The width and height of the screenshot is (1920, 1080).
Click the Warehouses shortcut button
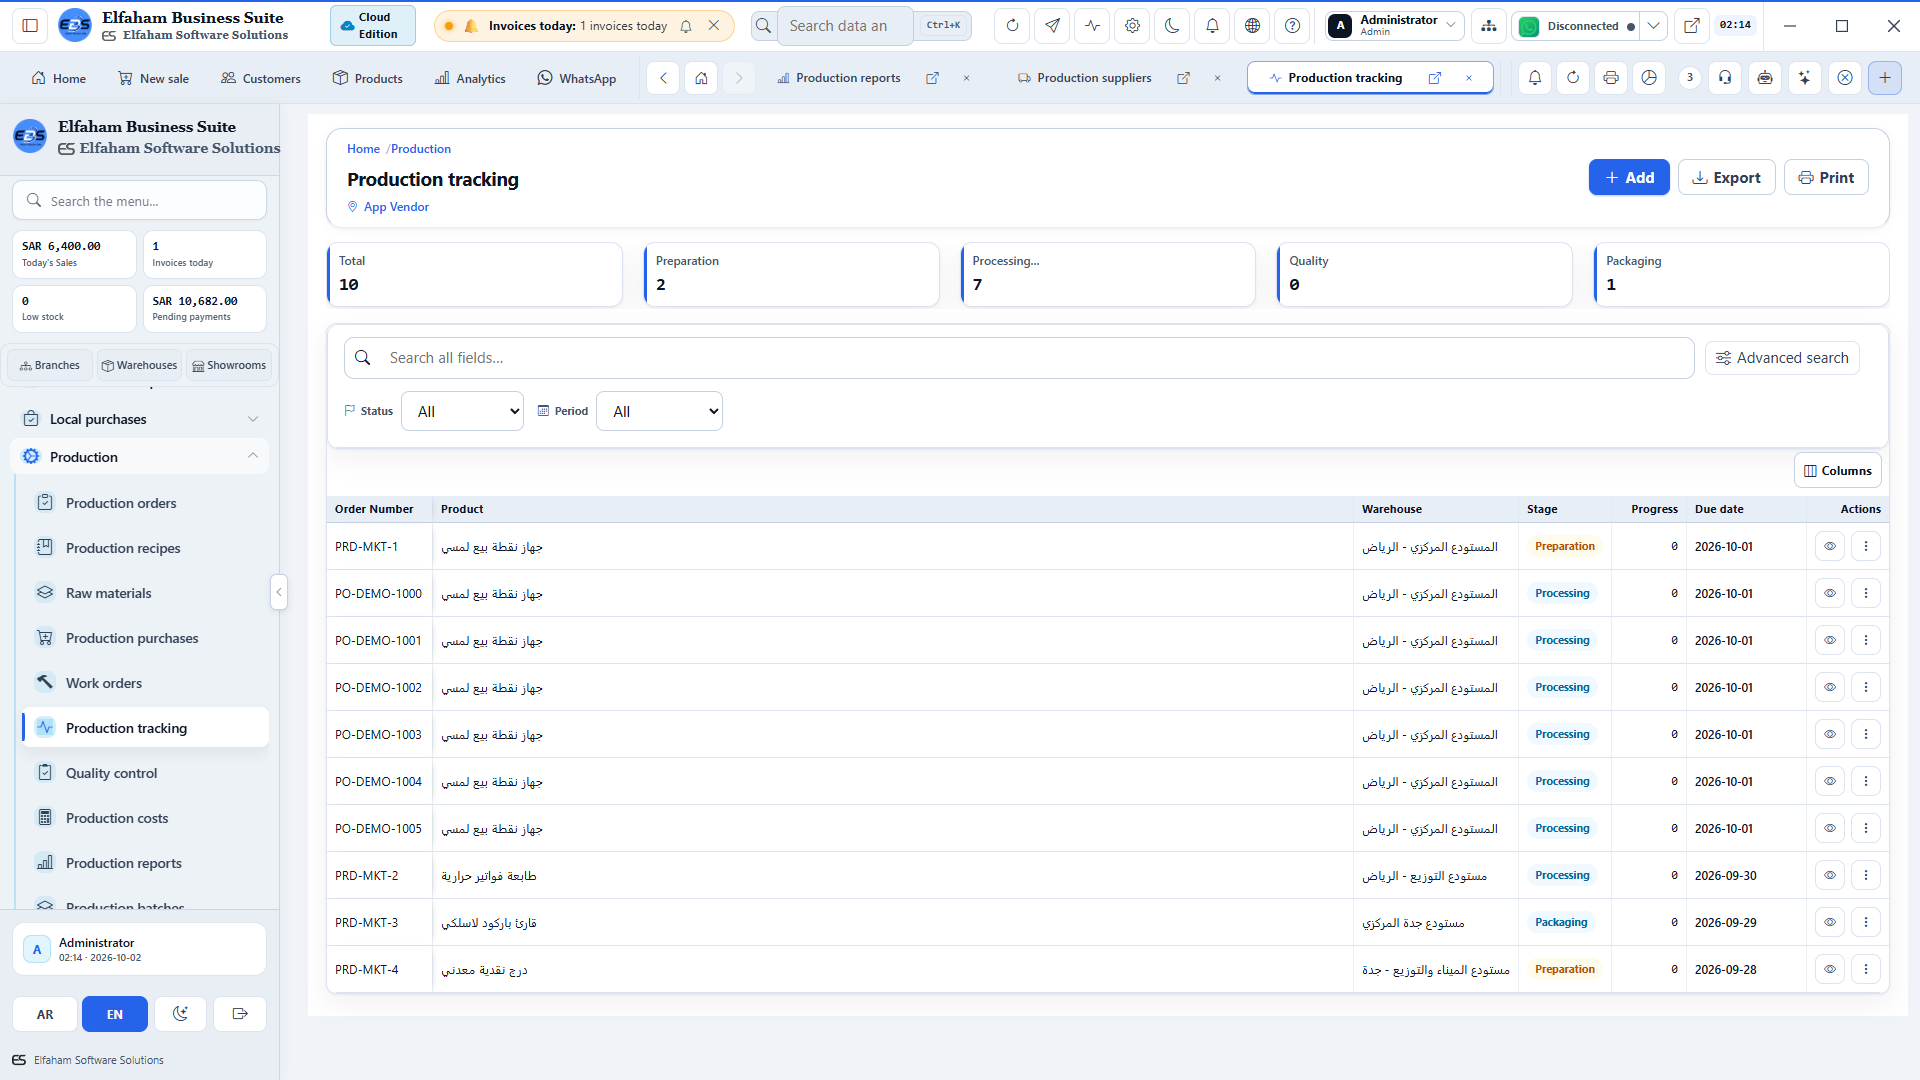(x=139, y=366)
